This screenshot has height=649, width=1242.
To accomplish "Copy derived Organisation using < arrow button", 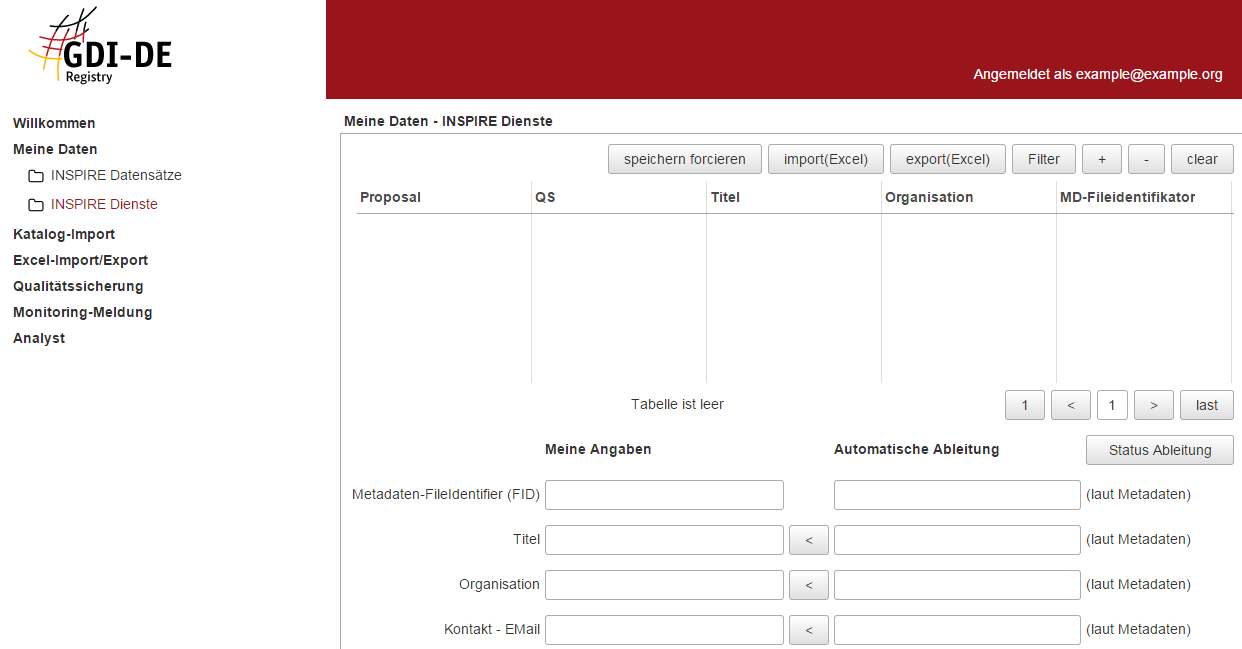I will [x=808, y=585].
